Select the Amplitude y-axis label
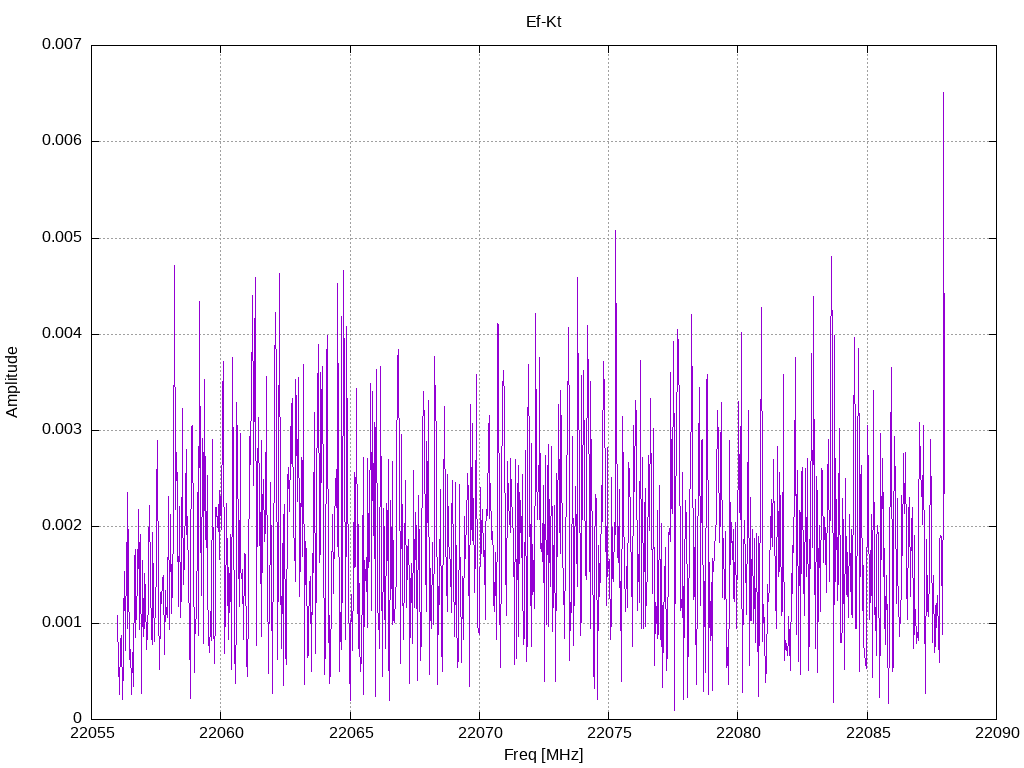The width and height of the screenshot is (1024, 768). pos(12,381)
